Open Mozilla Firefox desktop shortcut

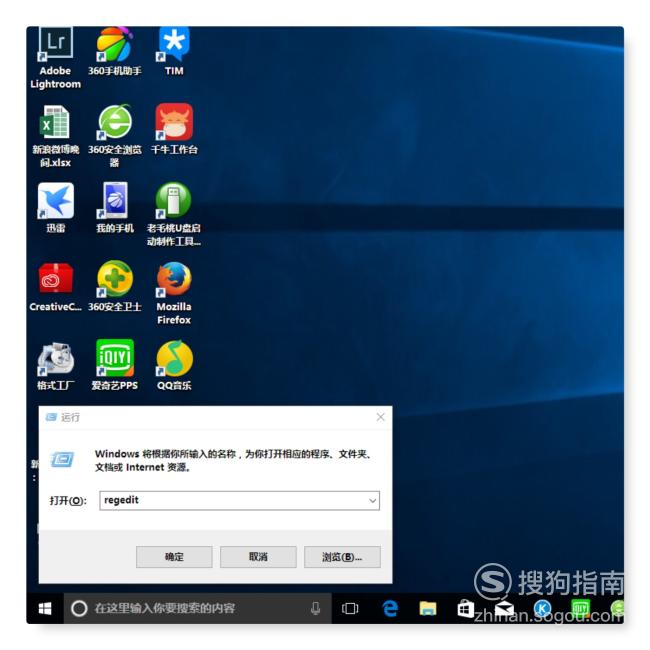pyautogui.click(x=174, y=293)
